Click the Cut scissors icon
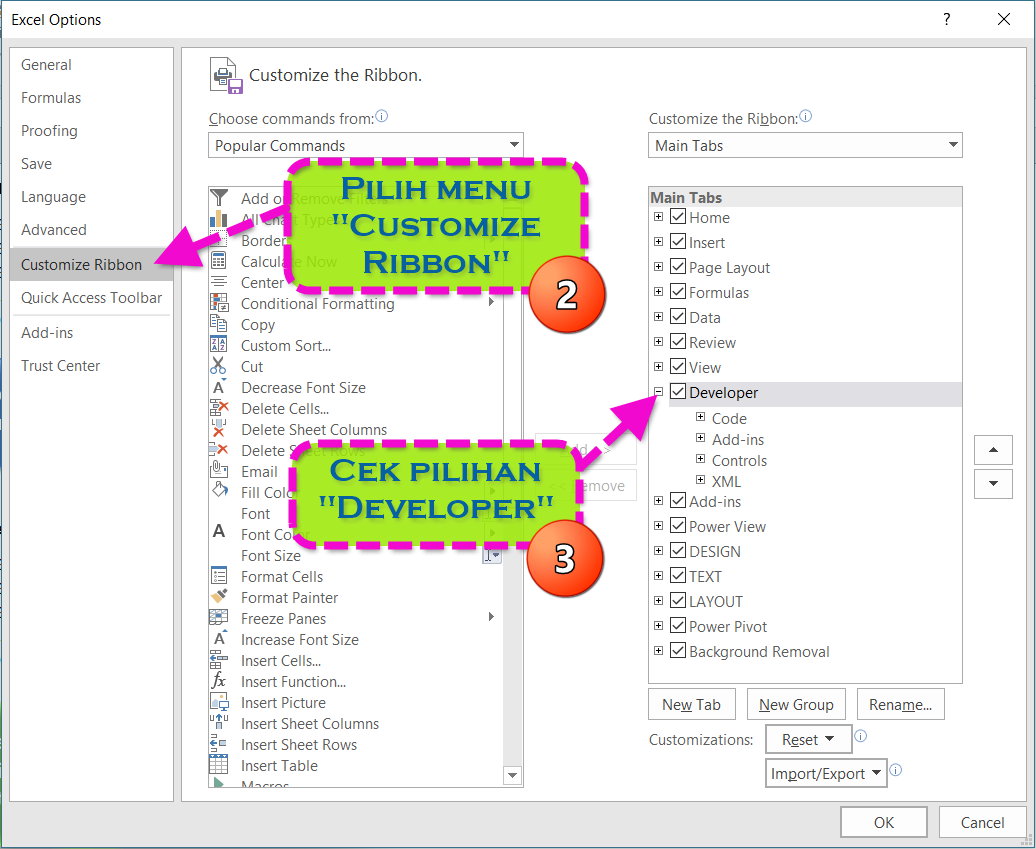The width and height of the screenshot is (1036, 849). [x=219, y=366]
